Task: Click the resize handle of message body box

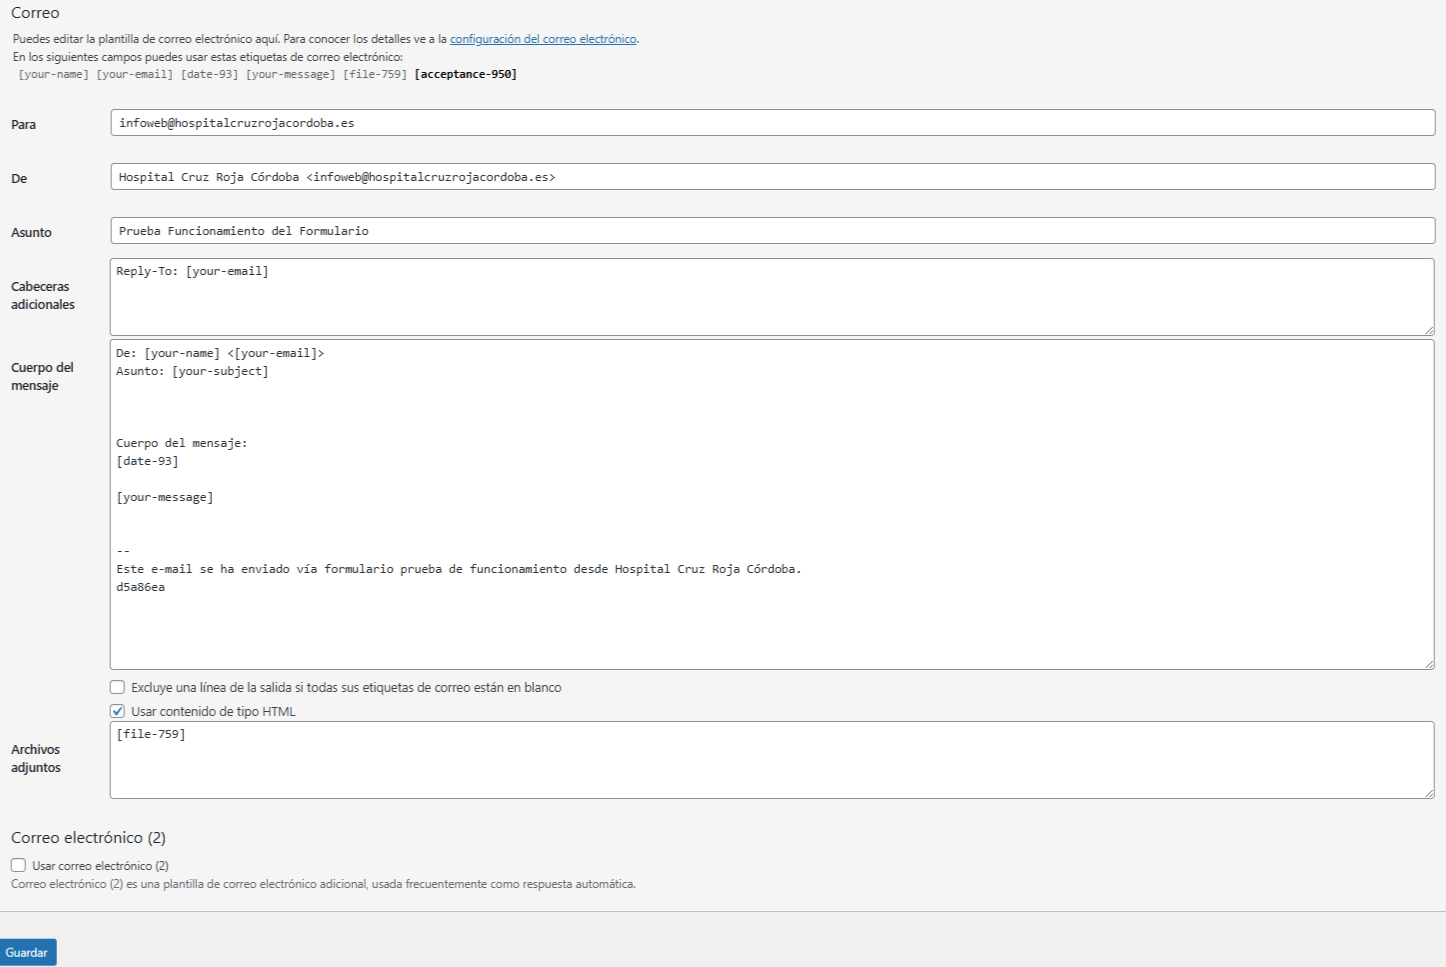Action: pos(1429,664)
